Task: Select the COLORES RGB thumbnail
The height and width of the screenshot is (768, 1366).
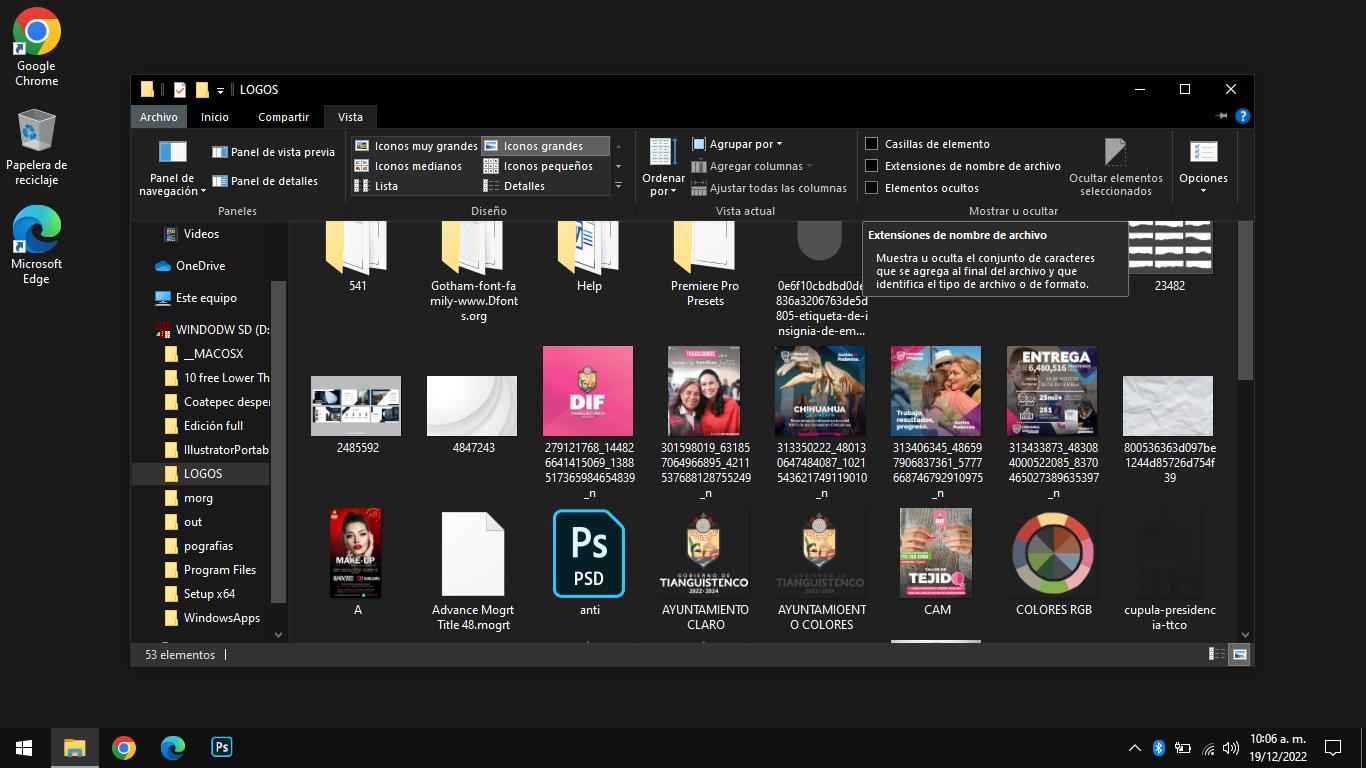Action: point(1053,554)
